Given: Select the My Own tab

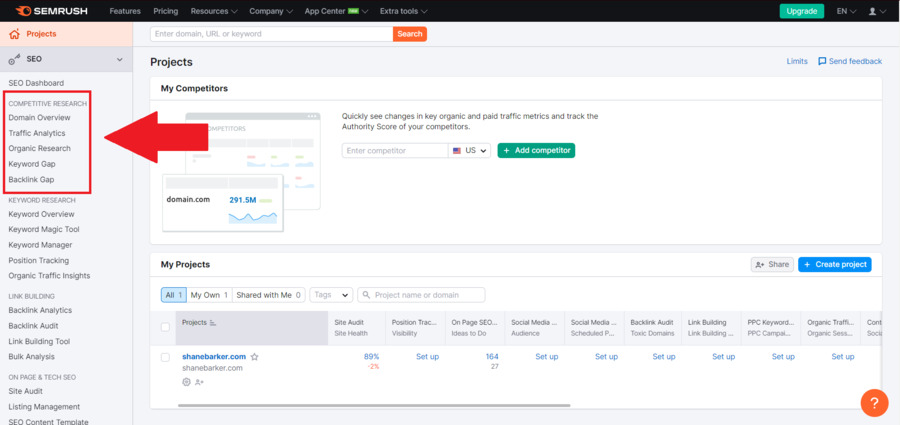Looking at the screenshot, I should (210, 295).
